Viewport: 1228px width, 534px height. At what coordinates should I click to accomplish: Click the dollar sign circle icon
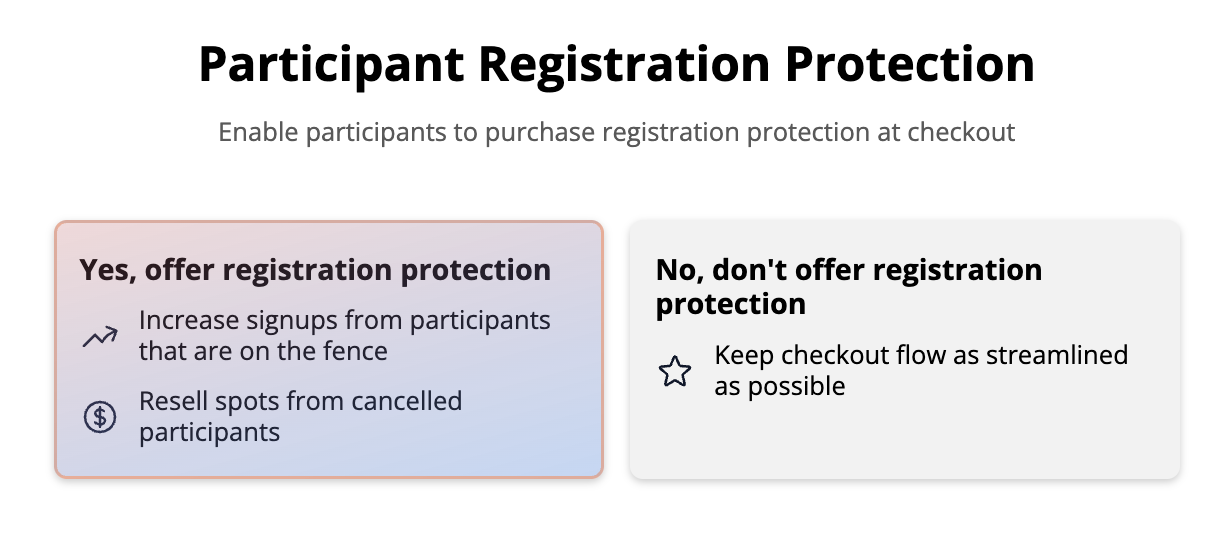click(99, 417)
